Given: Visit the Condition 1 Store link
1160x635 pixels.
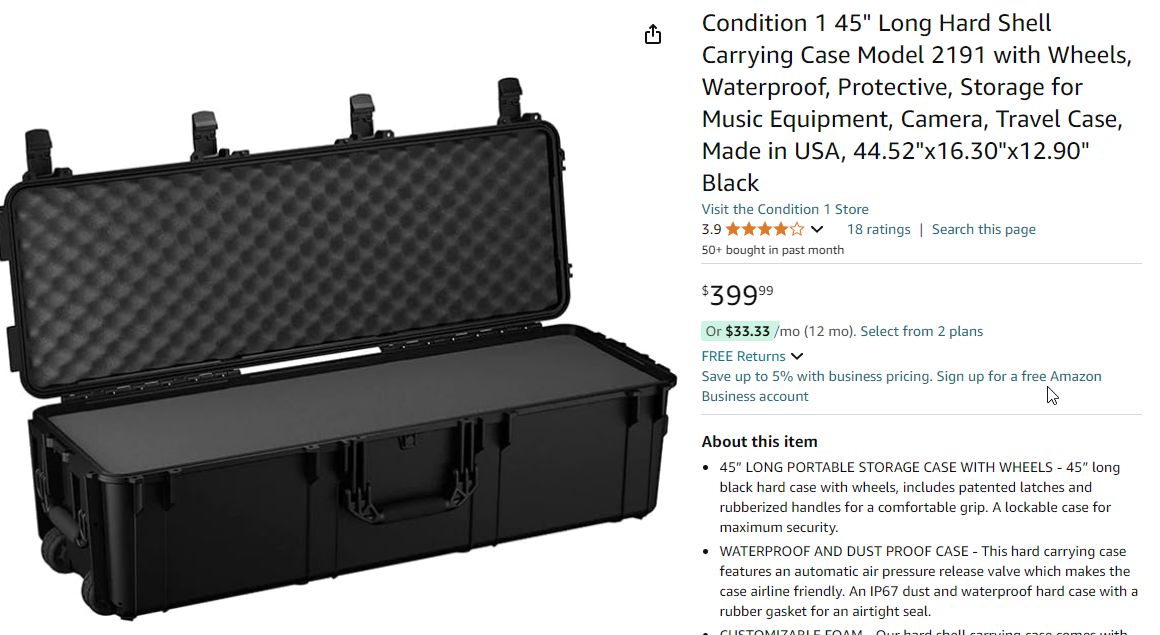Looking at the screenshot, I should pyautogui.click(x=785, y=209).
